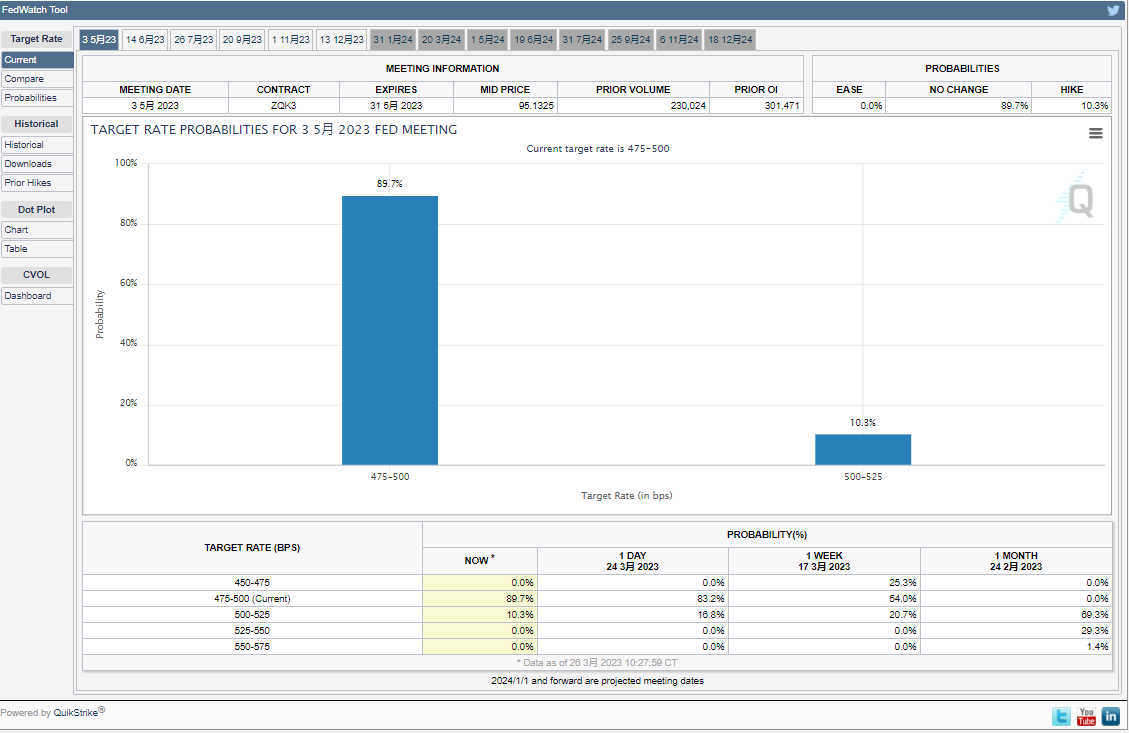Viewport: 1129px width, 733px height.
Task: Switch to the 18 12月24 meeting tab
Action: click(x=730, y=40)
